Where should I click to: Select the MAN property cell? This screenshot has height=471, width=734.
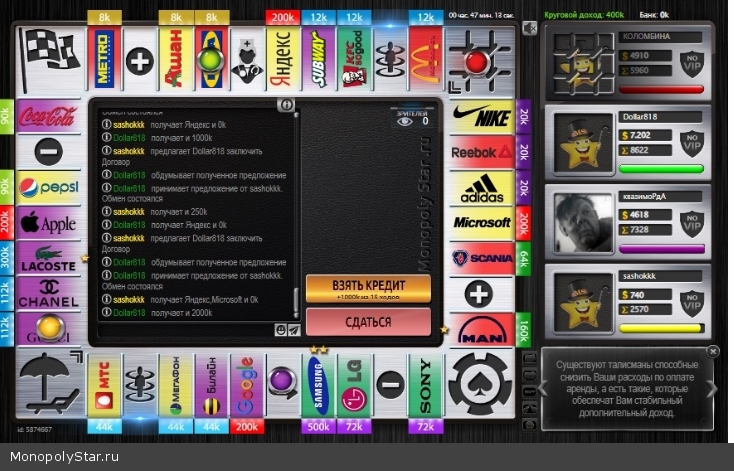[482, 330]
